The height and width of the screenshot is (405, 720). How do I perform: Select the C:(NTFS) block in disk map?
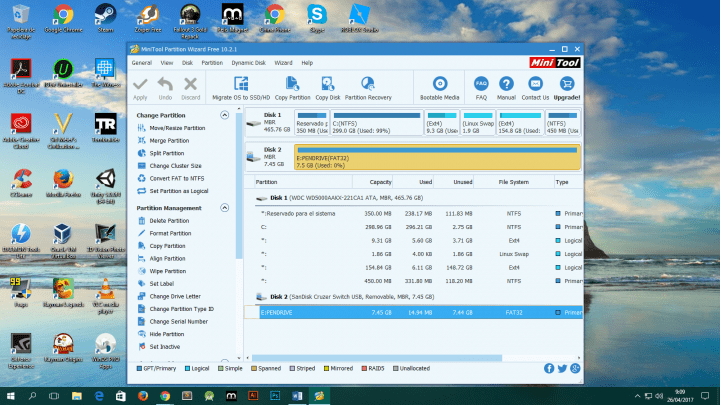(x=377, y=123)
